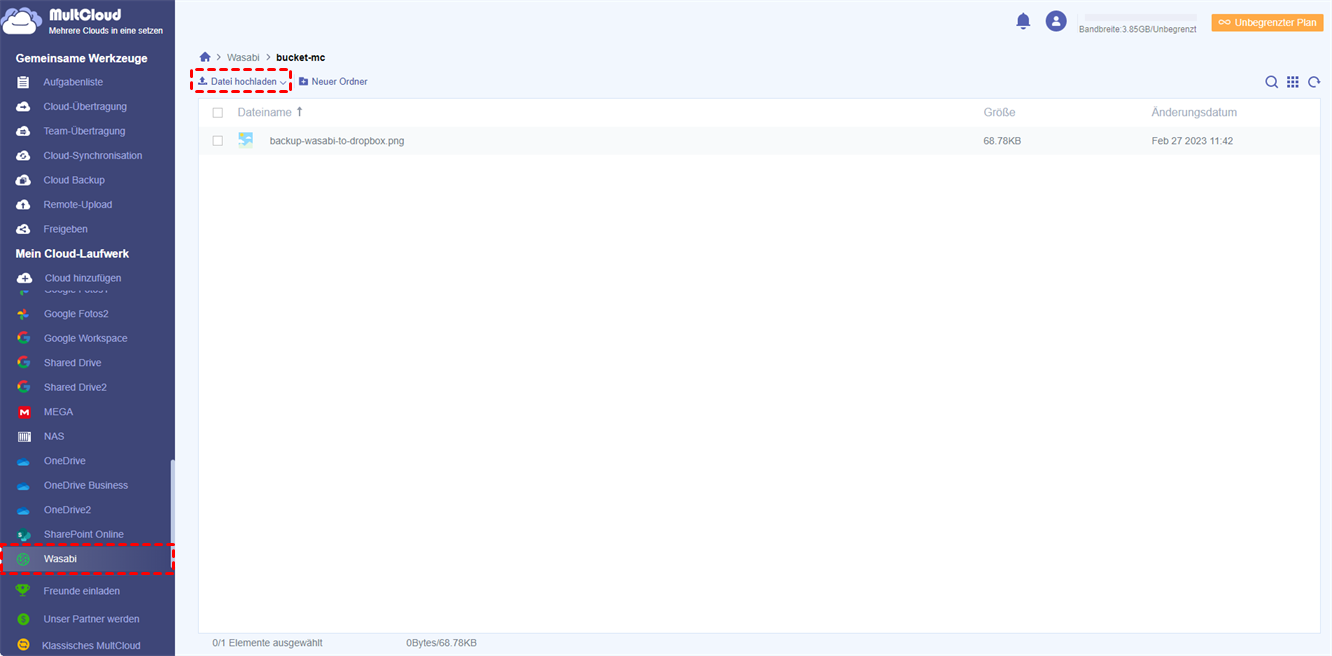Image resolution: width=1332 pixels, height=656 pixels.
Task: Click the Unbegrenzter Plan button
Action: [1267, 22]
